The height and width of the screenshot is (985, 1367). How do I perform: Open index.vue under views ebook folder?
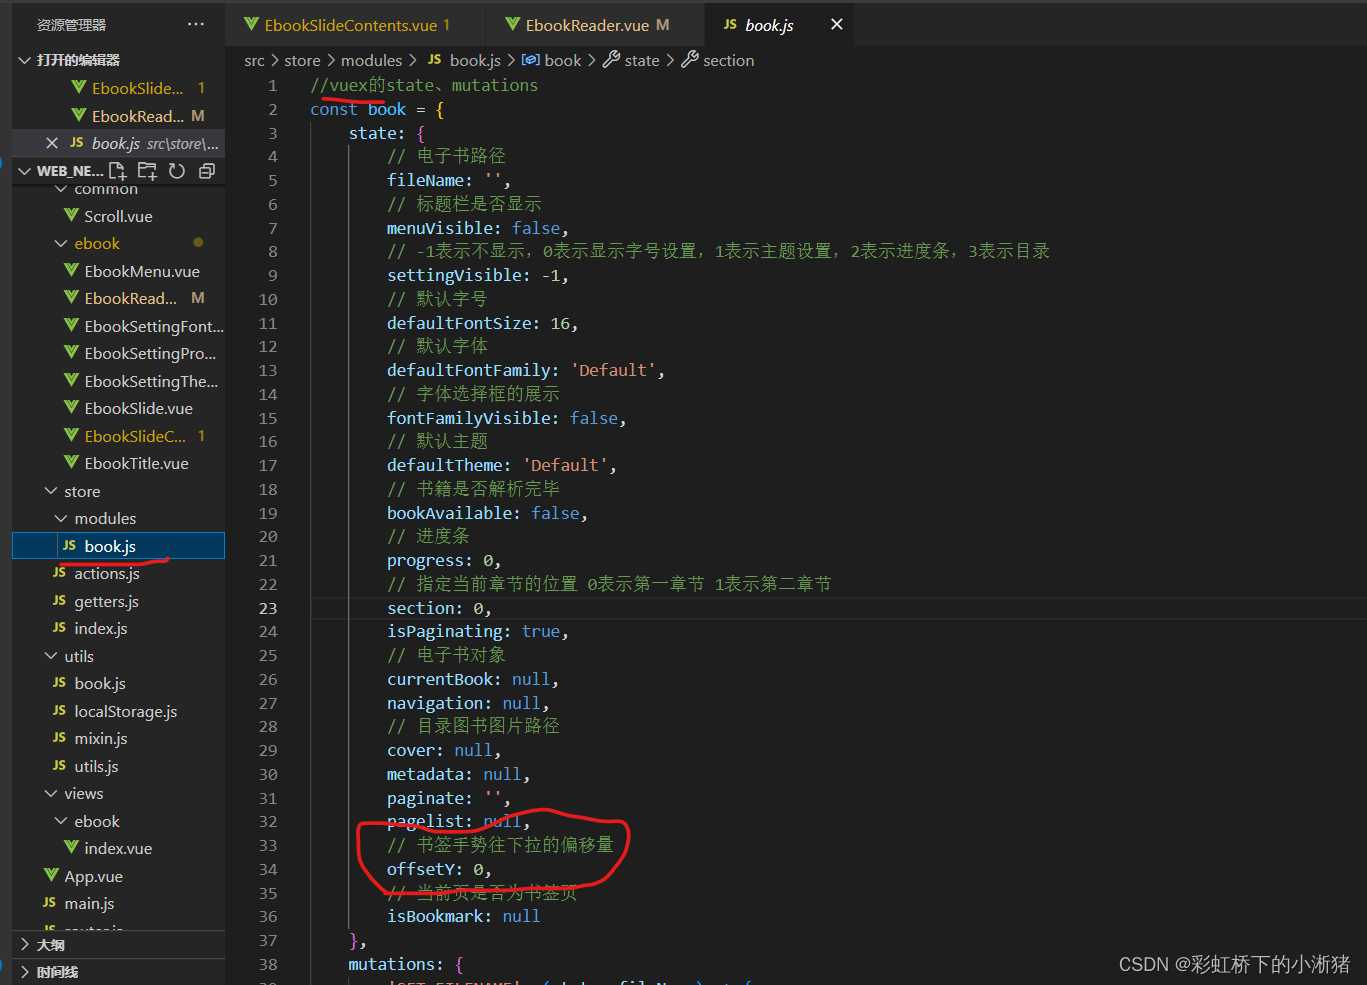118,848
